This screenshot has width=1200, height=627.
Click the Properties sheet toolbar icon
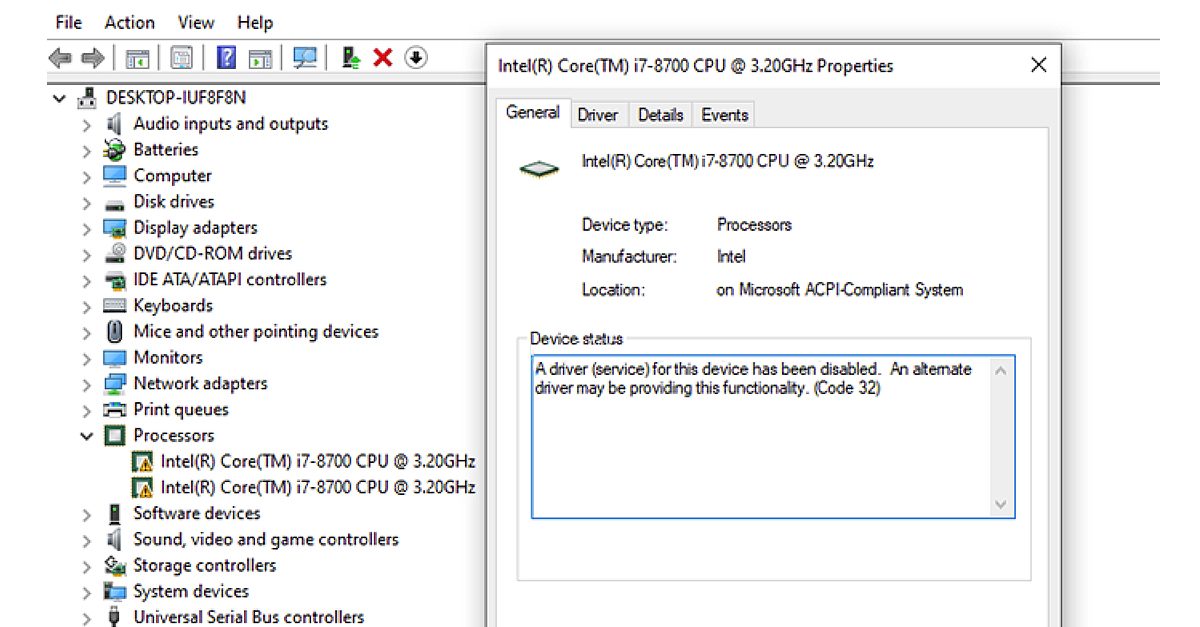click(x=181, y=59)
